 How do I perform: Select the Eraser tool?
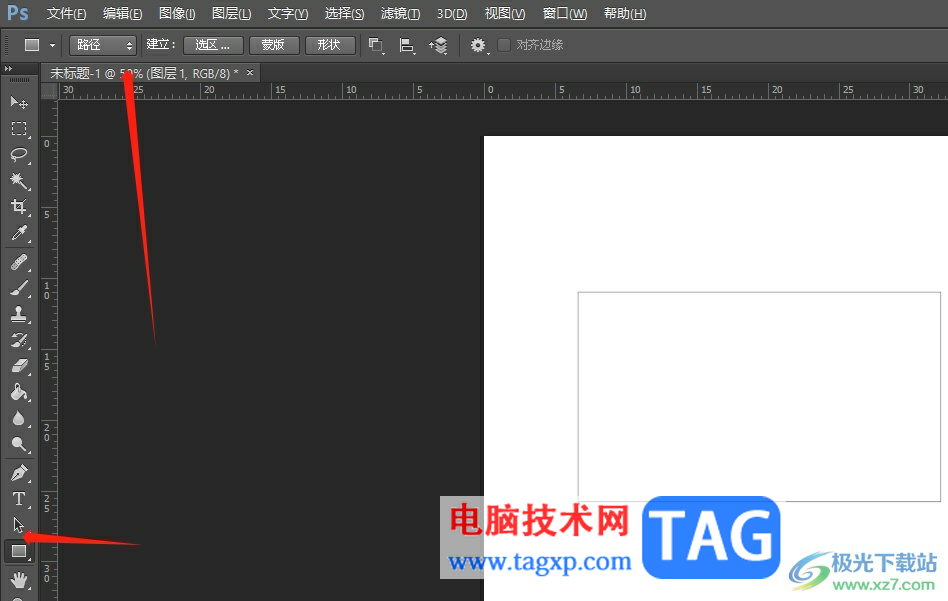coord(19,366)
